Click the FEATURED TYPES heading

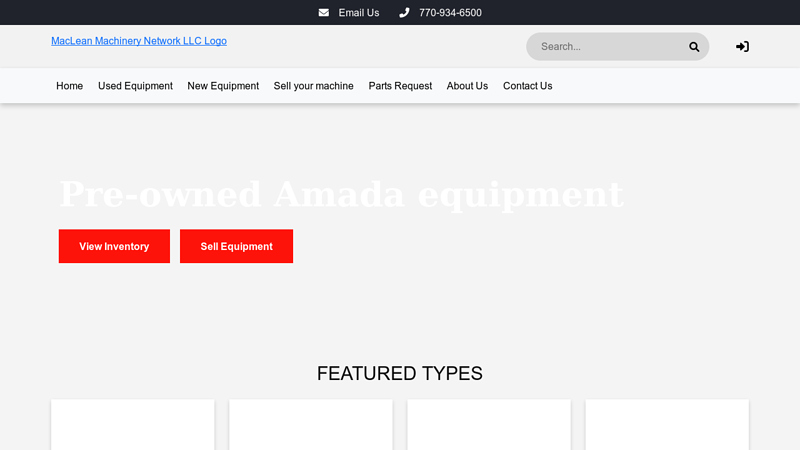pyautogui.click(x=399, y=373)
